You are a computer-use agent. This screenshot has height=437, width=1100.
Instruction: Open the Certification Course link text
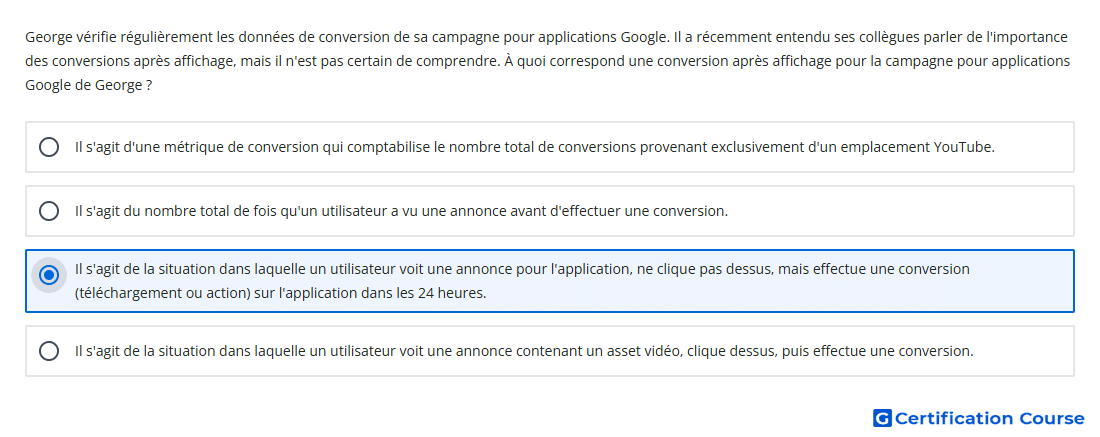pos(990,419)
